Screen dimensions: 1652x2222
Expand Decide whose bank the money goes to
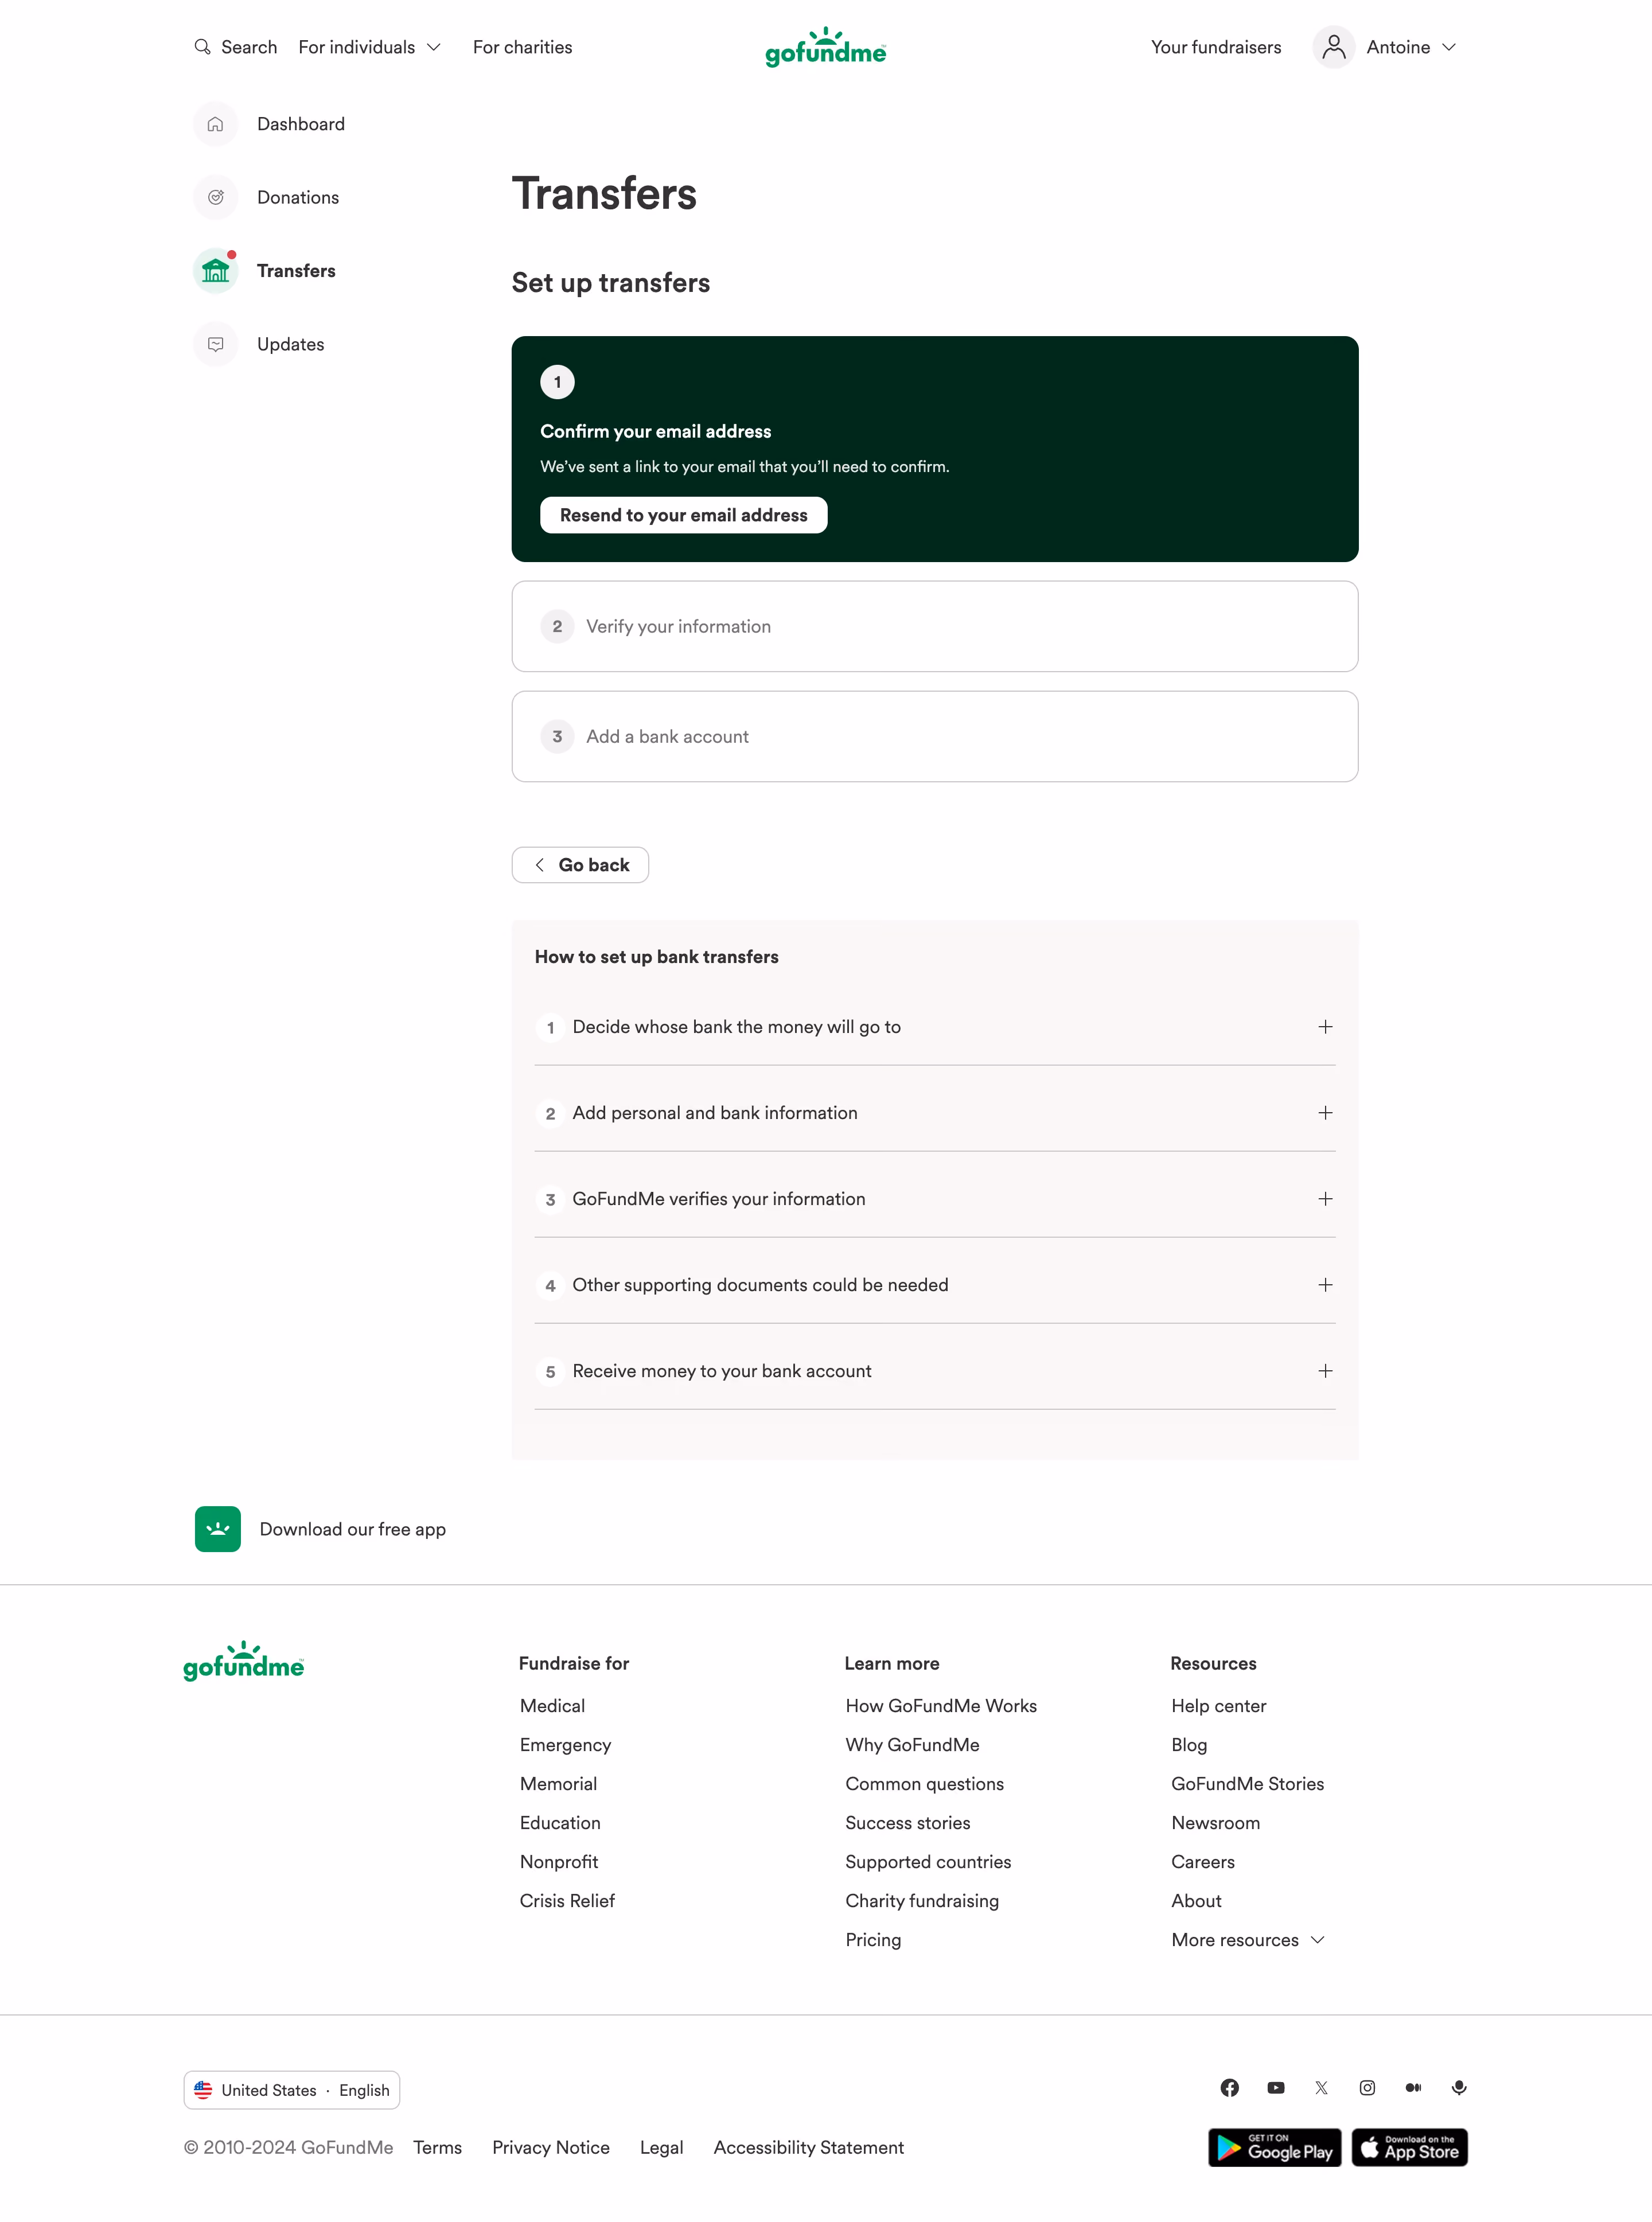click(935, 1027)
